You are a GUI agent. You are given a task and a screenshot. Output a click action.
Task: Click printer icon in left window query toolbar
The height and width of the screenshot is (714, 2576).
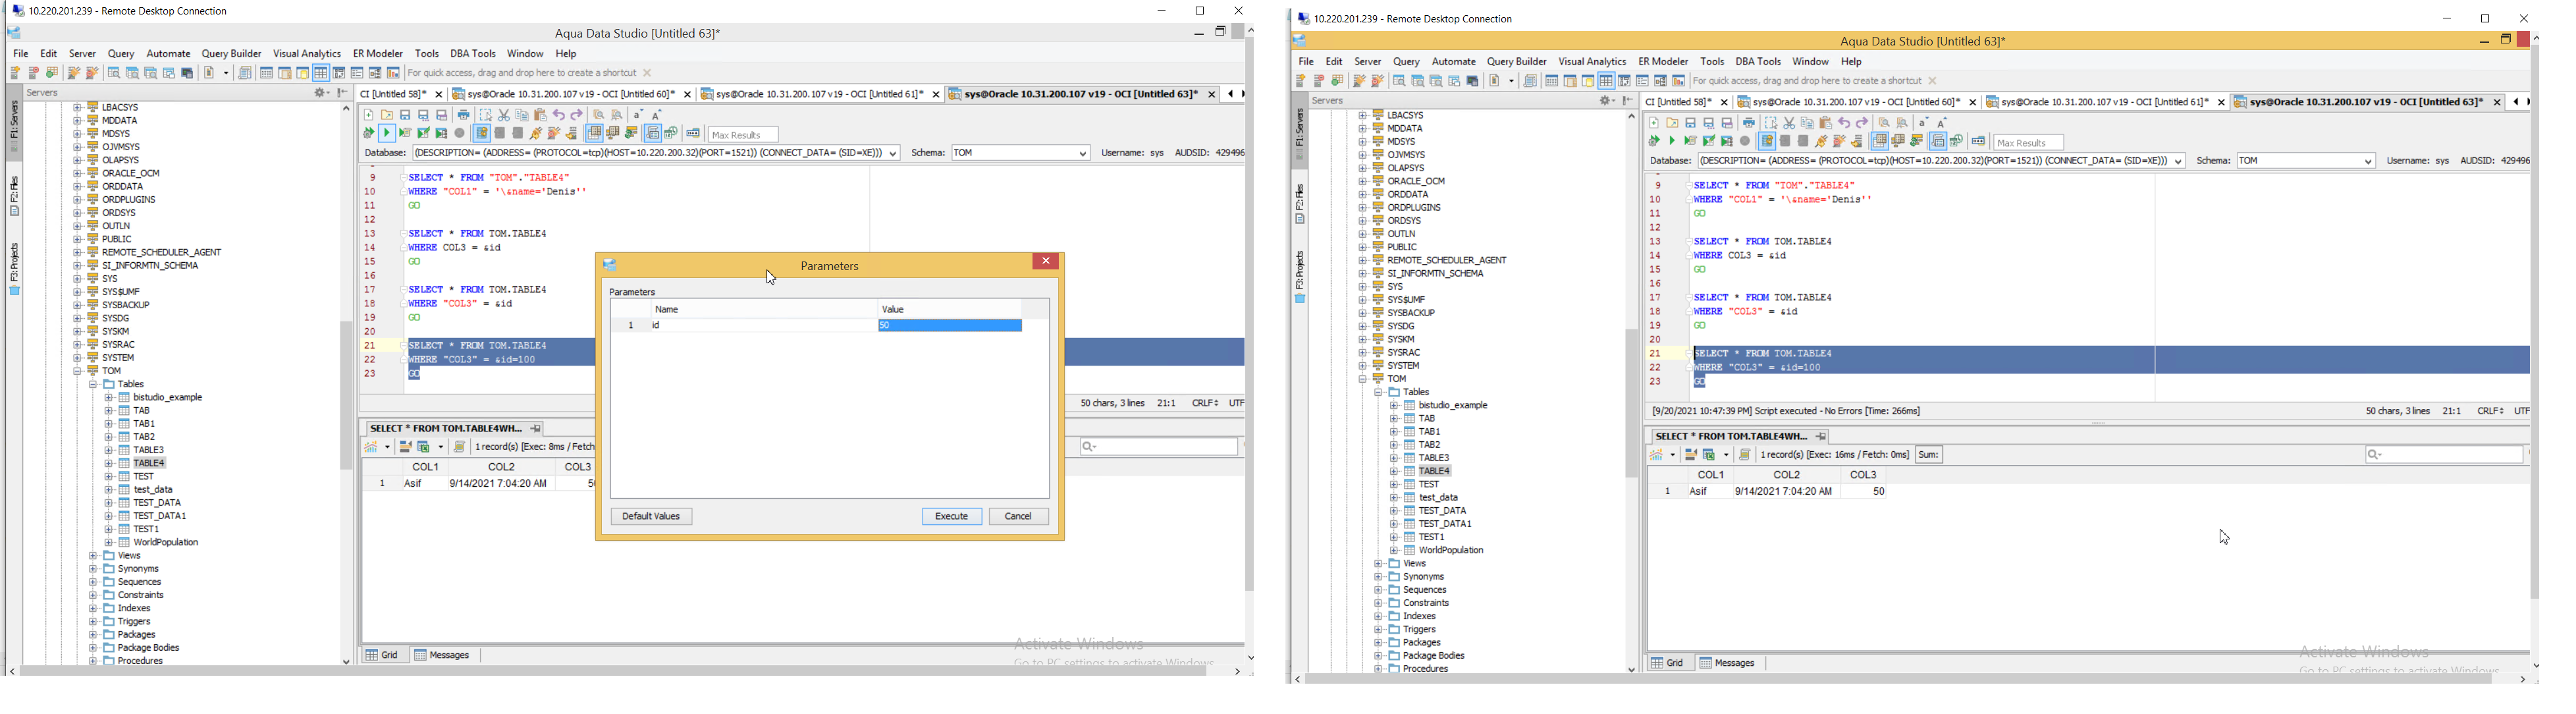coord(464,115)
